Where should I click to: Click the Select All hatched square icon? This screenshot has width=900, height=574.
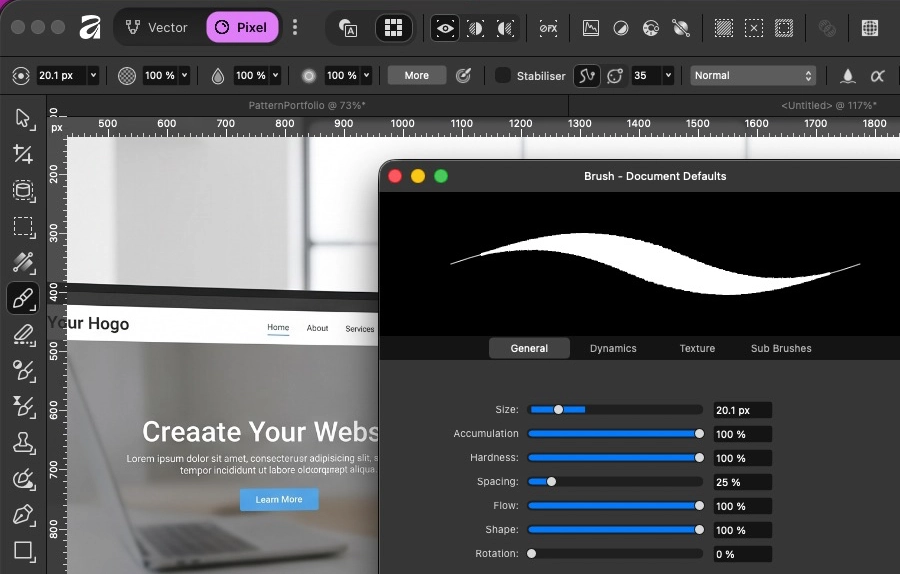click(x=724, y=28)
